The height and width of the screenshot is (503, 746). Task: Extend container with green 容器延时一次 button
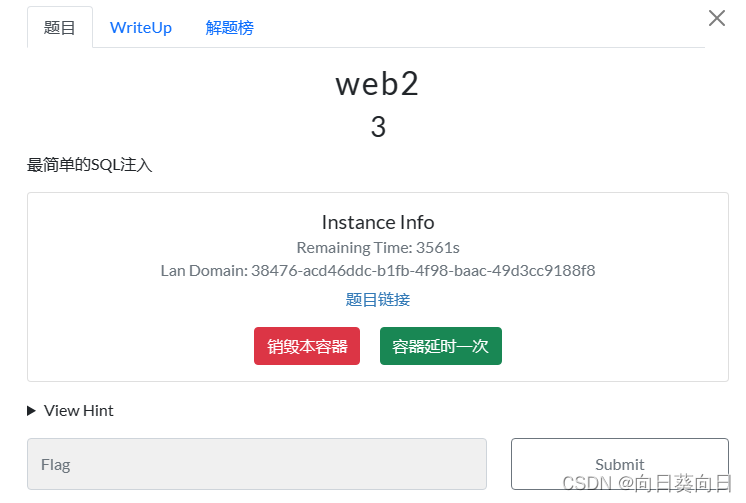pyautogui.click(x=441, y=346)
